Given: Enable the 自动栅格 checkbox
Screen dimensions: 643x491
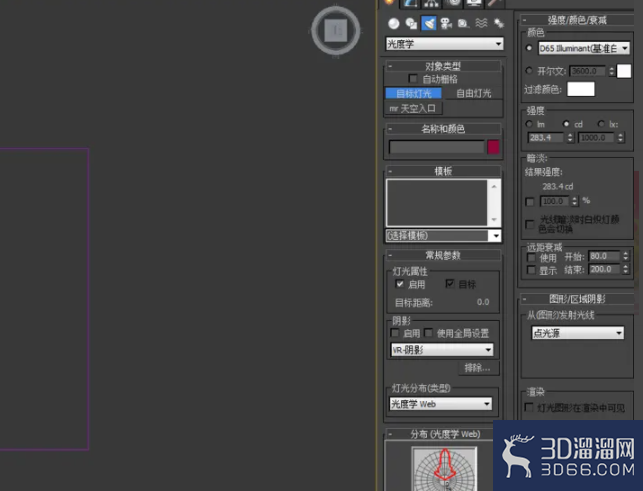Looking at the screenshot, I should coord(413,78).
